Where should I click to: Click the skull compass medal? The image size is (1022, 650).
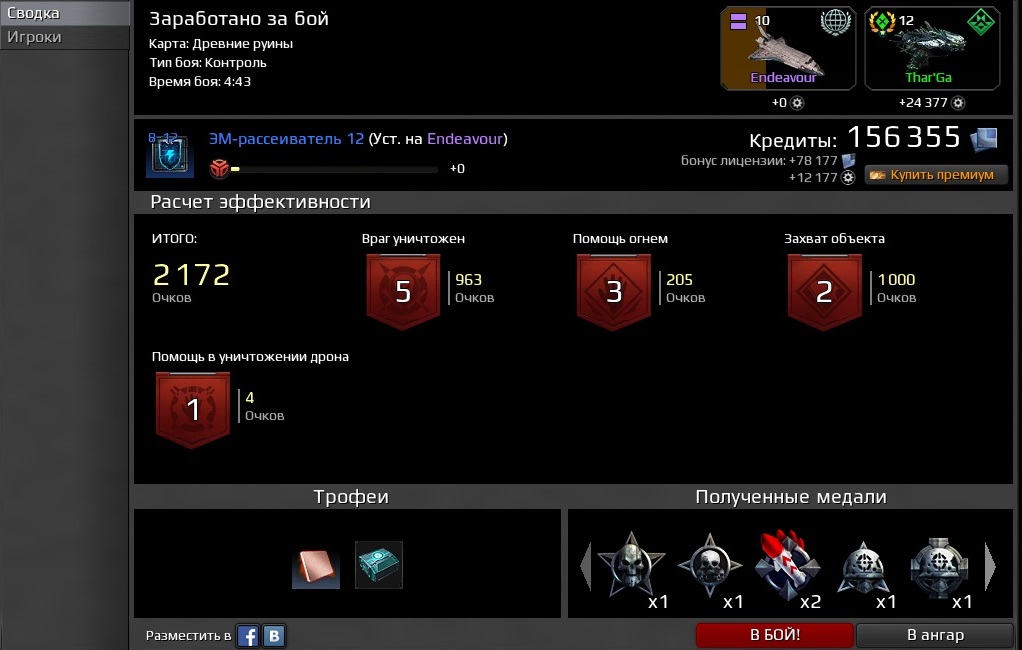[x=710, y=566]
